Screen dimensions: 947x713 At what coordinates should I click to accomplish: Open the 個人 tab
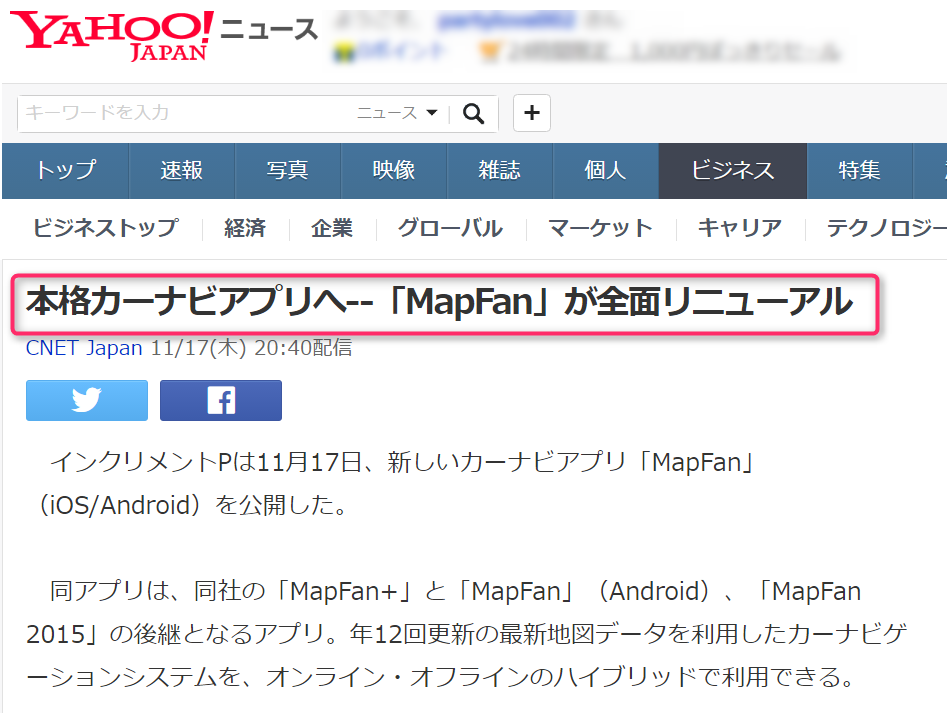[606, 171]
